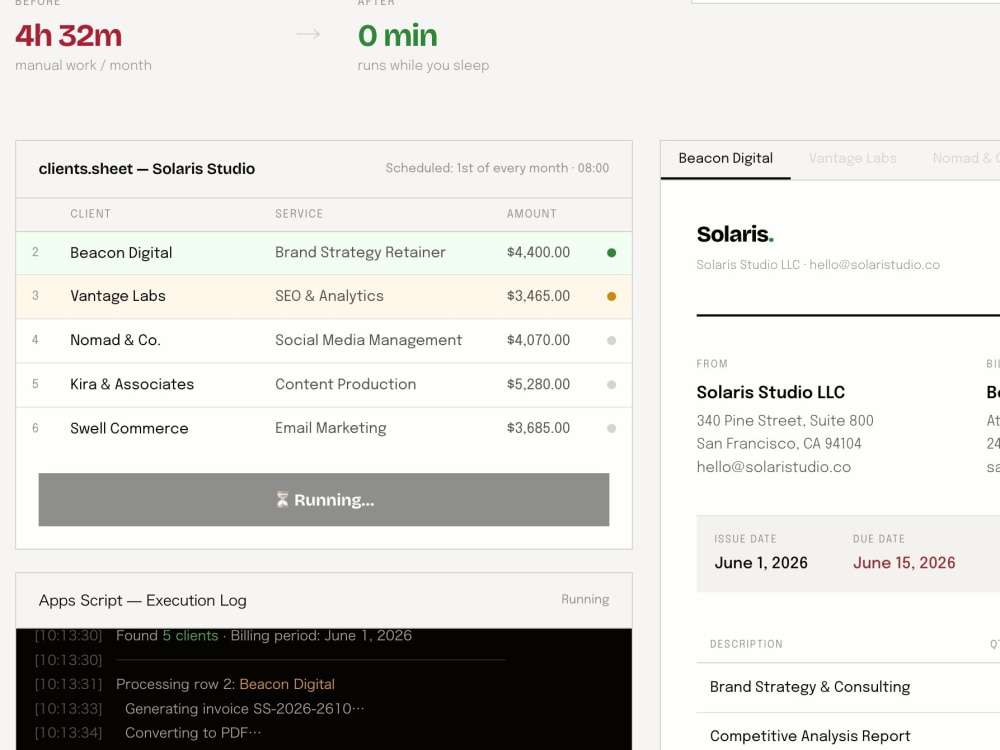Open the Beacon Digital invoice tab

(x=725, y=158)
